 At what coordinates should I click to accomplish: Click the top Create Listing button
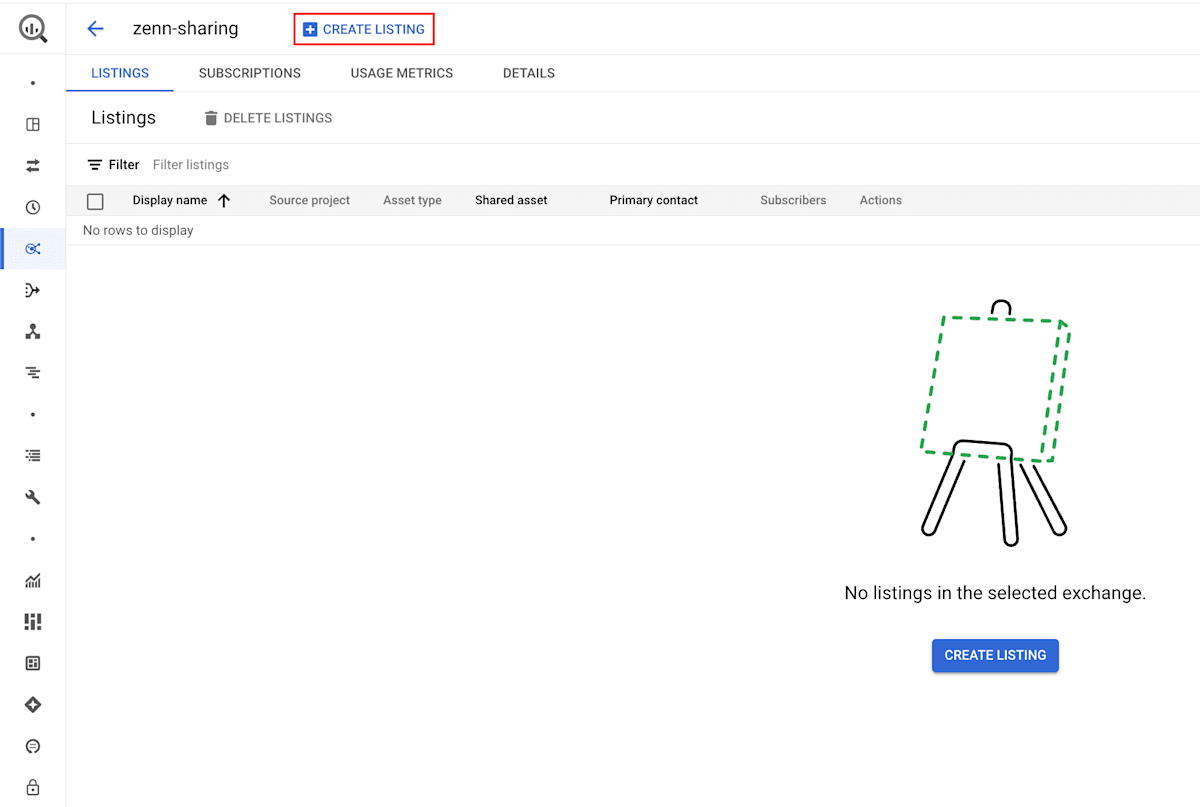(x=364, y=29)
